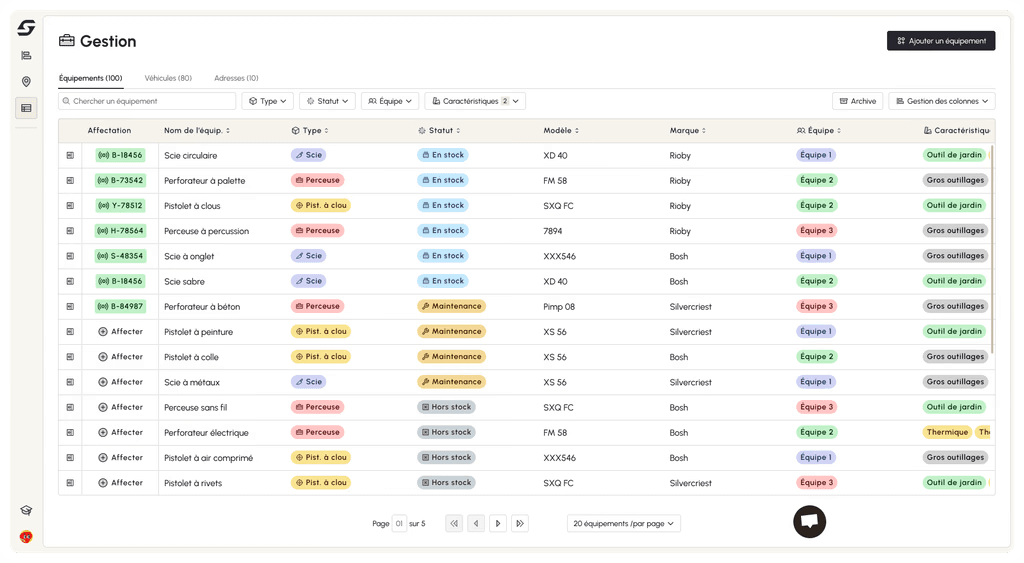Screen dimensions: 1024x563
Task: Click Ajouter un équipement button
Action: 941,40
